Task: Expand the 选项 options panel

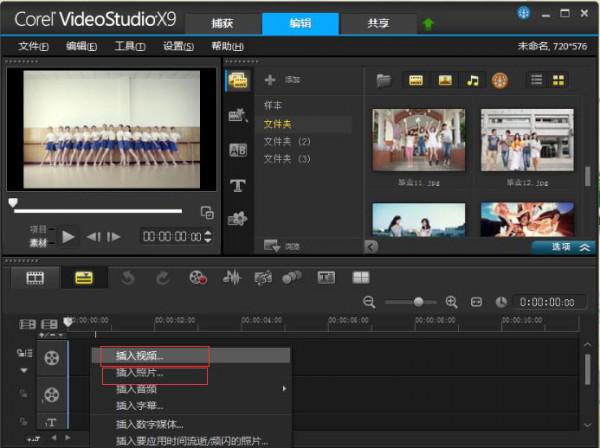Action: (x=560, y=246)
